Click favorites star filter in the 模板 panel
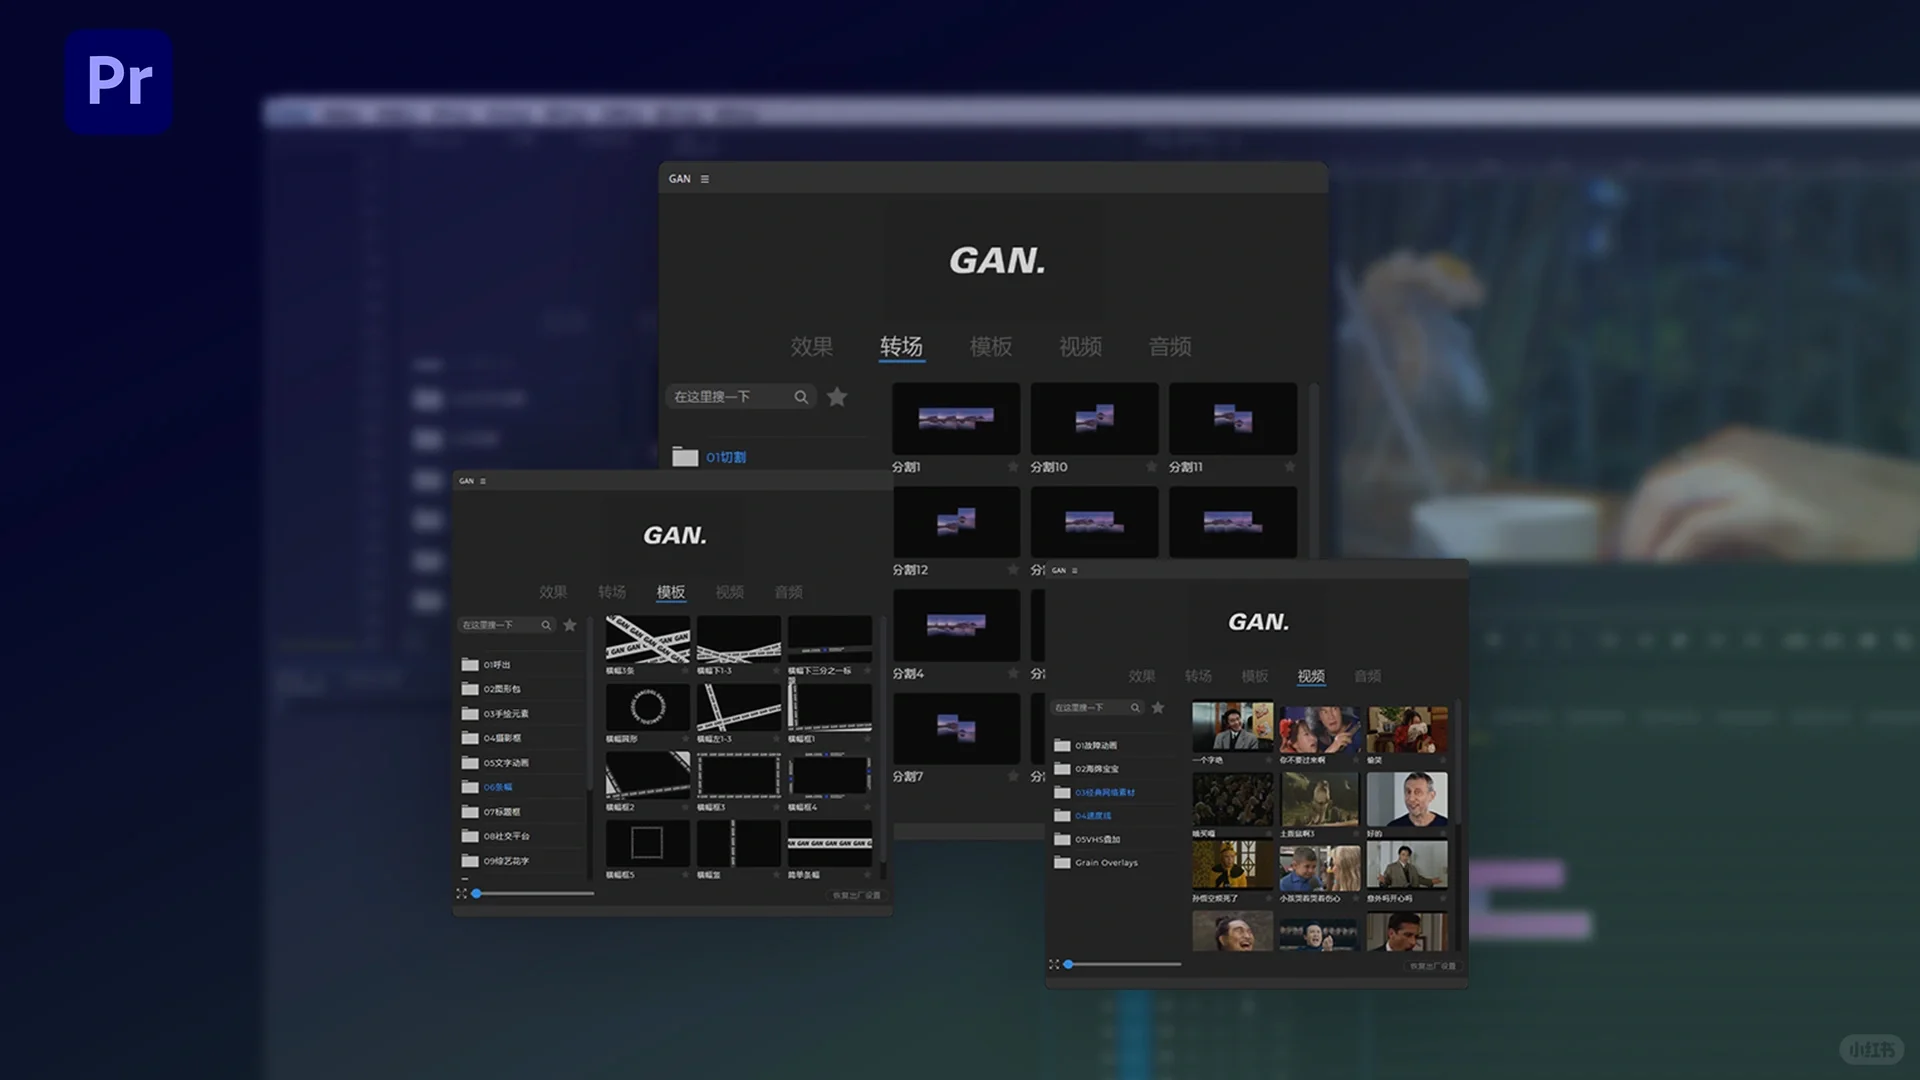Viewport: 1920px width, 1080px height. point(570,625)
